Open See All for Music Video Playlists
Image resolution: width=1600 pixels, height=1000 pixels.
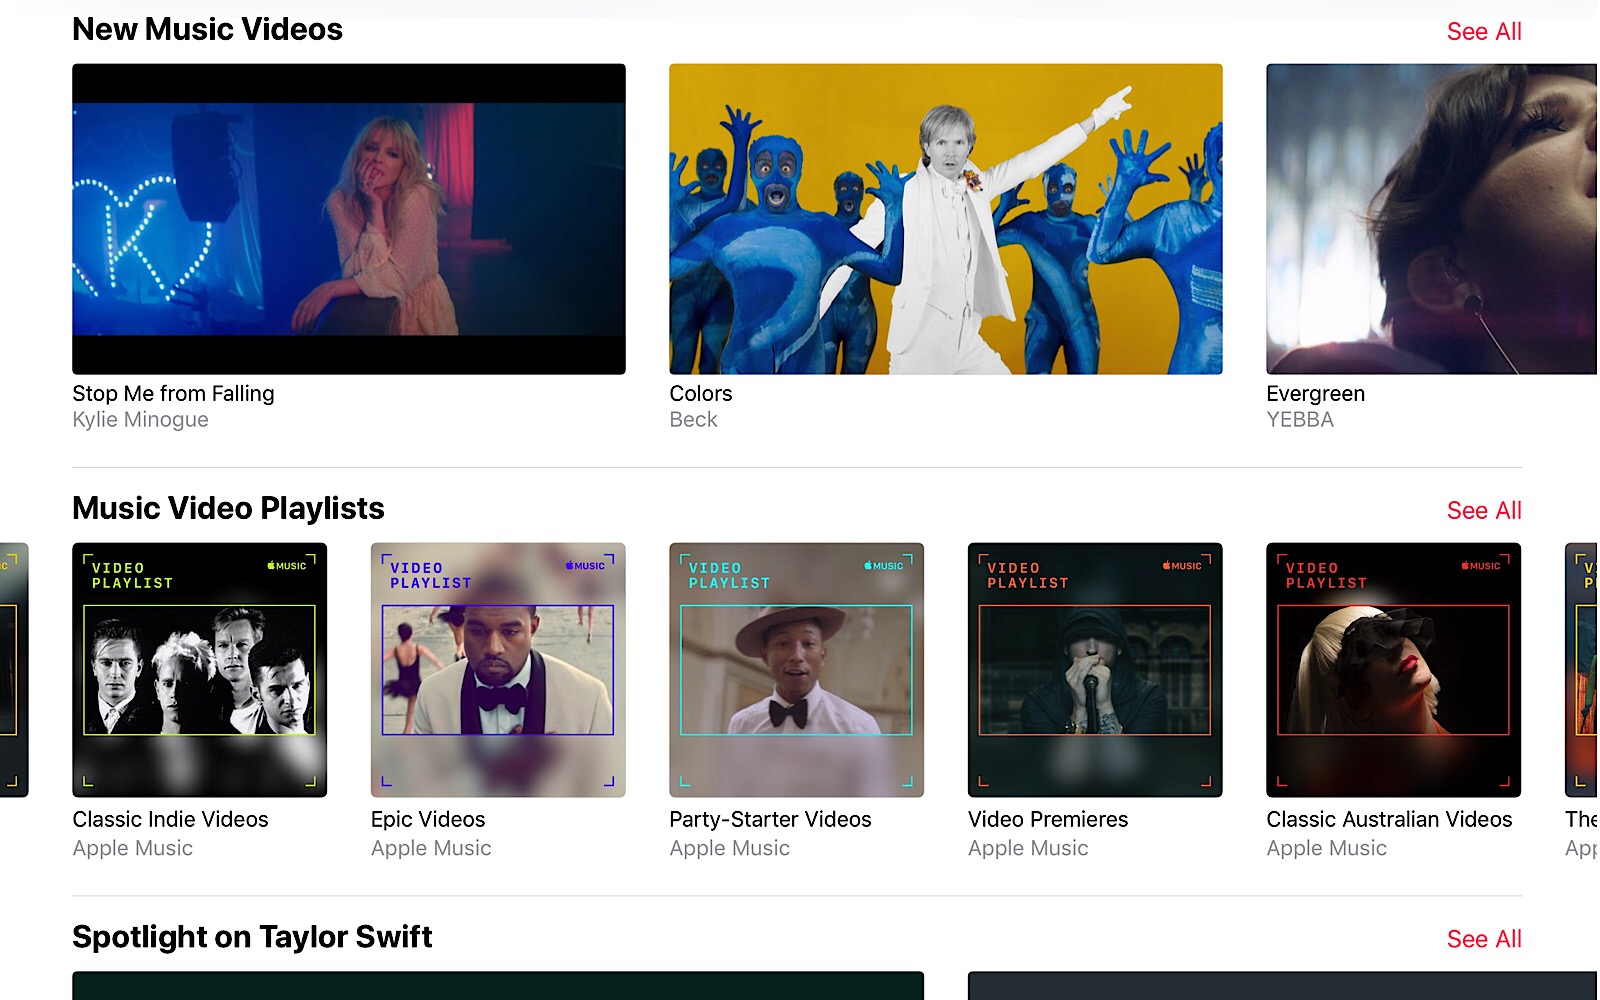click(1484, 511)
